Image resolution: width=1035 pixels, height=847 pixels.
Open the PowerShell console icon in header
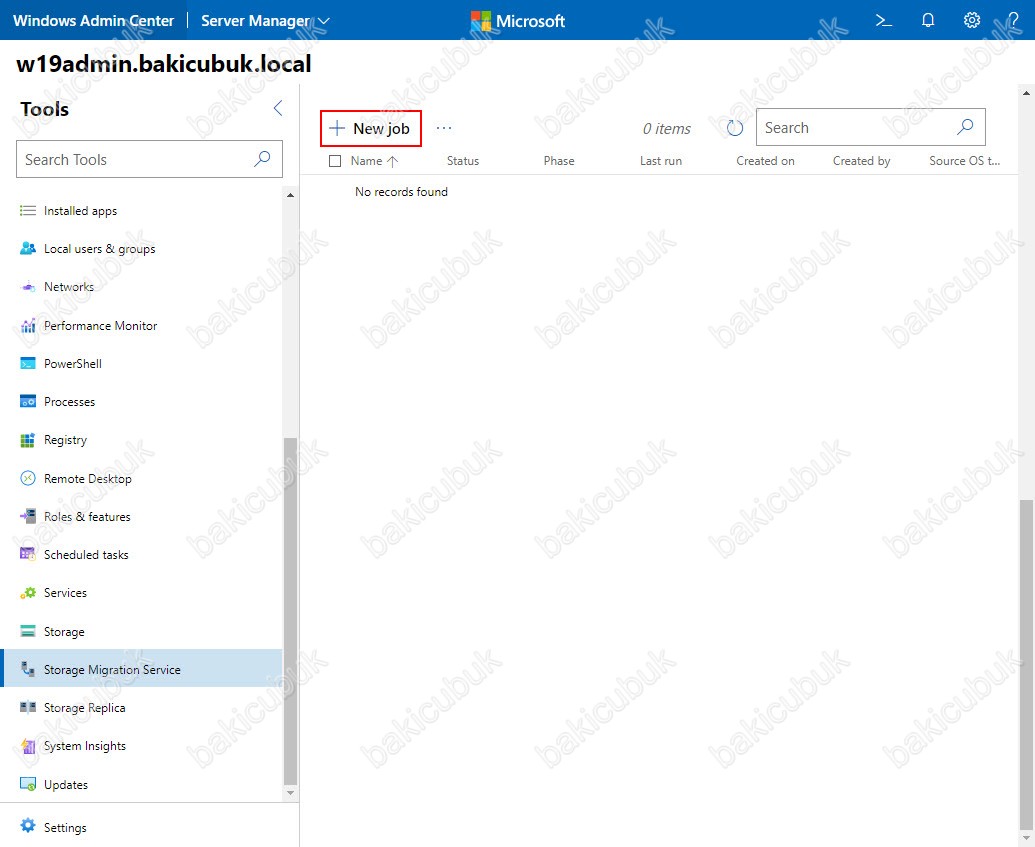click(884, 20)
